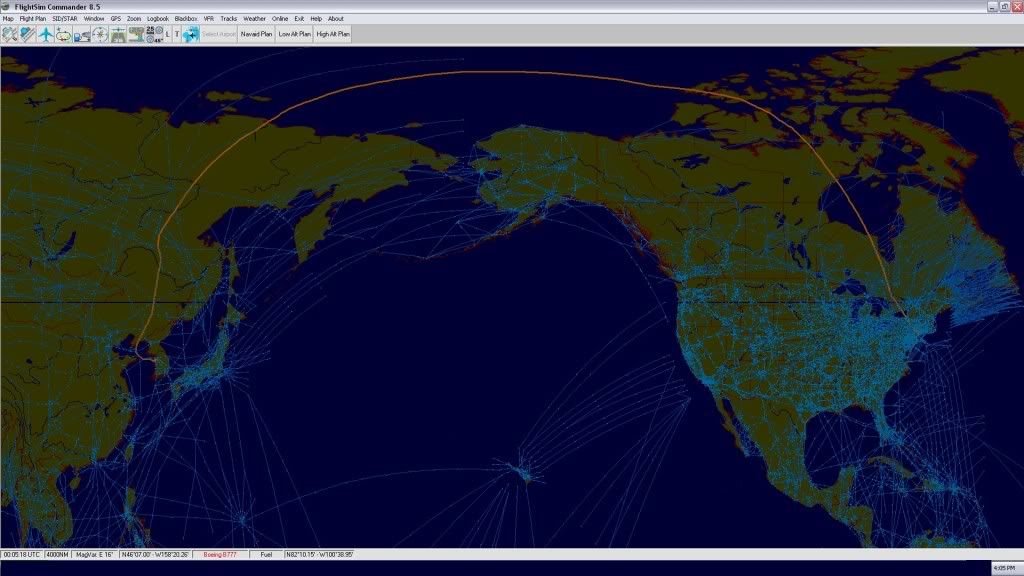Click the fuel pump aircraft toolbar icon
The width and height of the screenshot is (1024, 576).
coord(82,34)
